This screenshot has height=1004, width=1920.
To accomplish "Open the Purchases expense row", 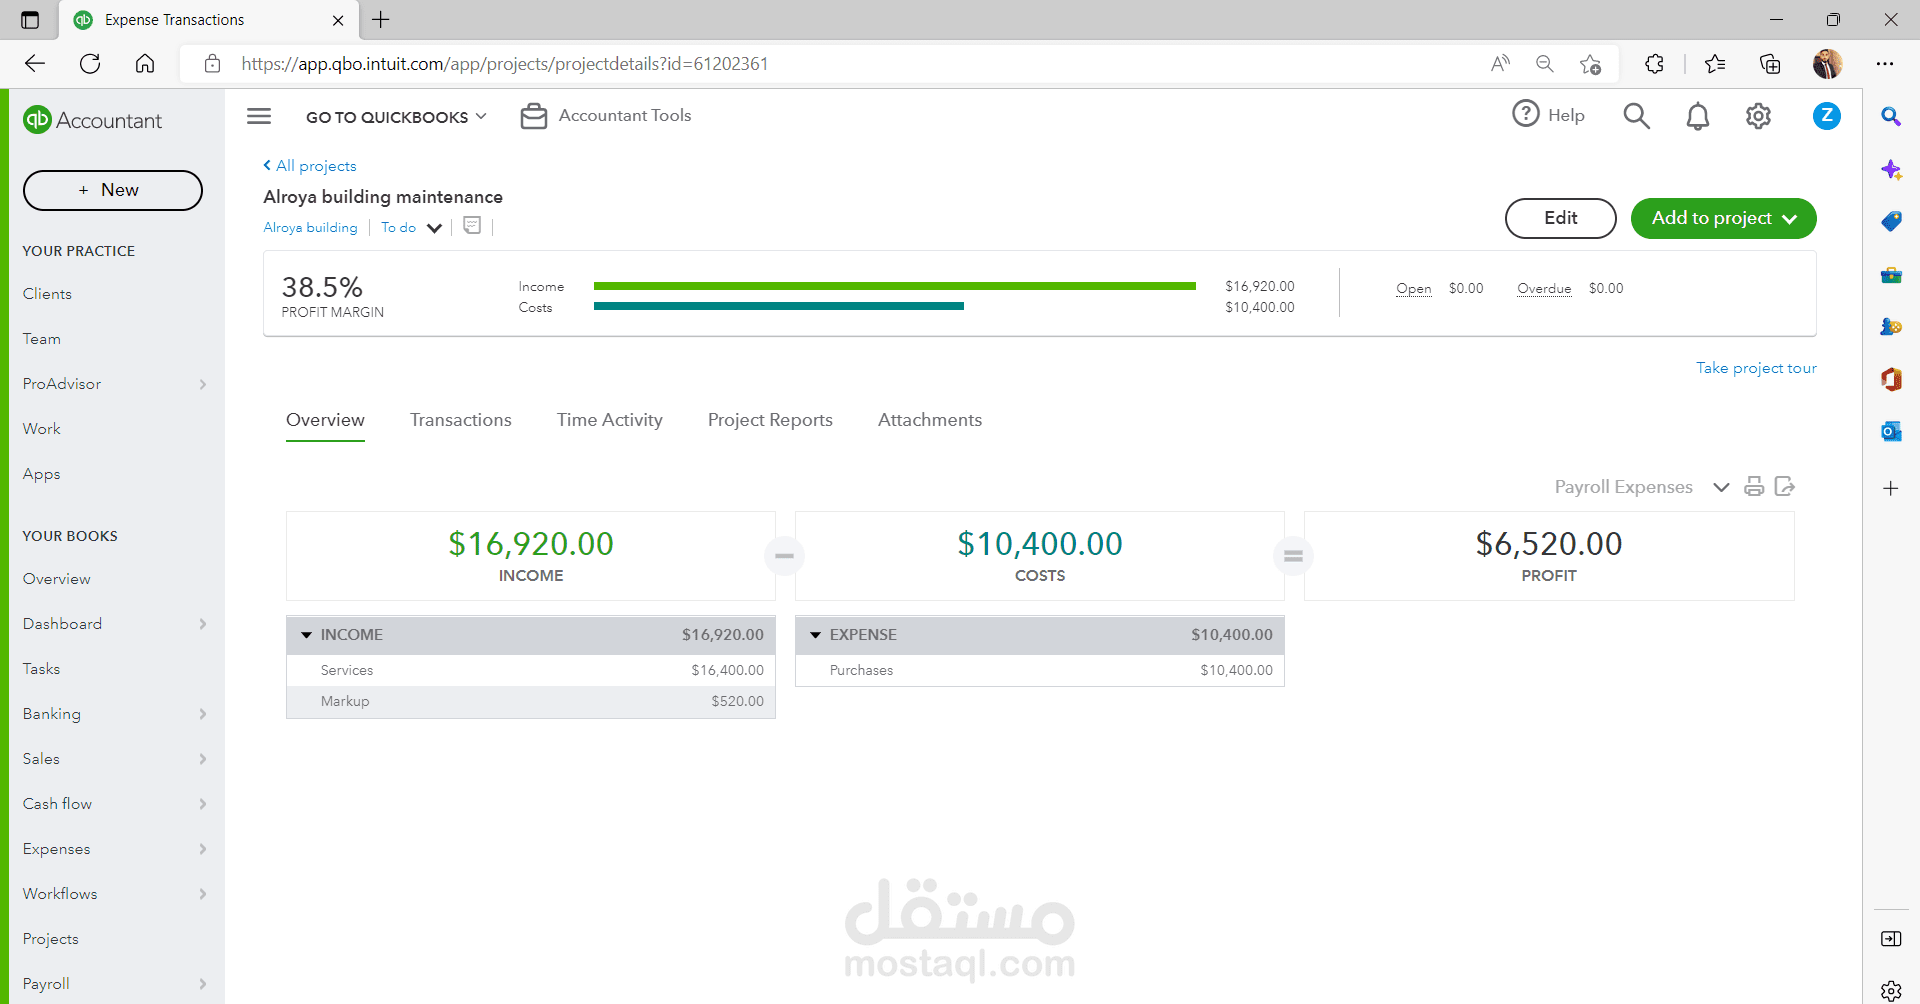I will 1040,671.
